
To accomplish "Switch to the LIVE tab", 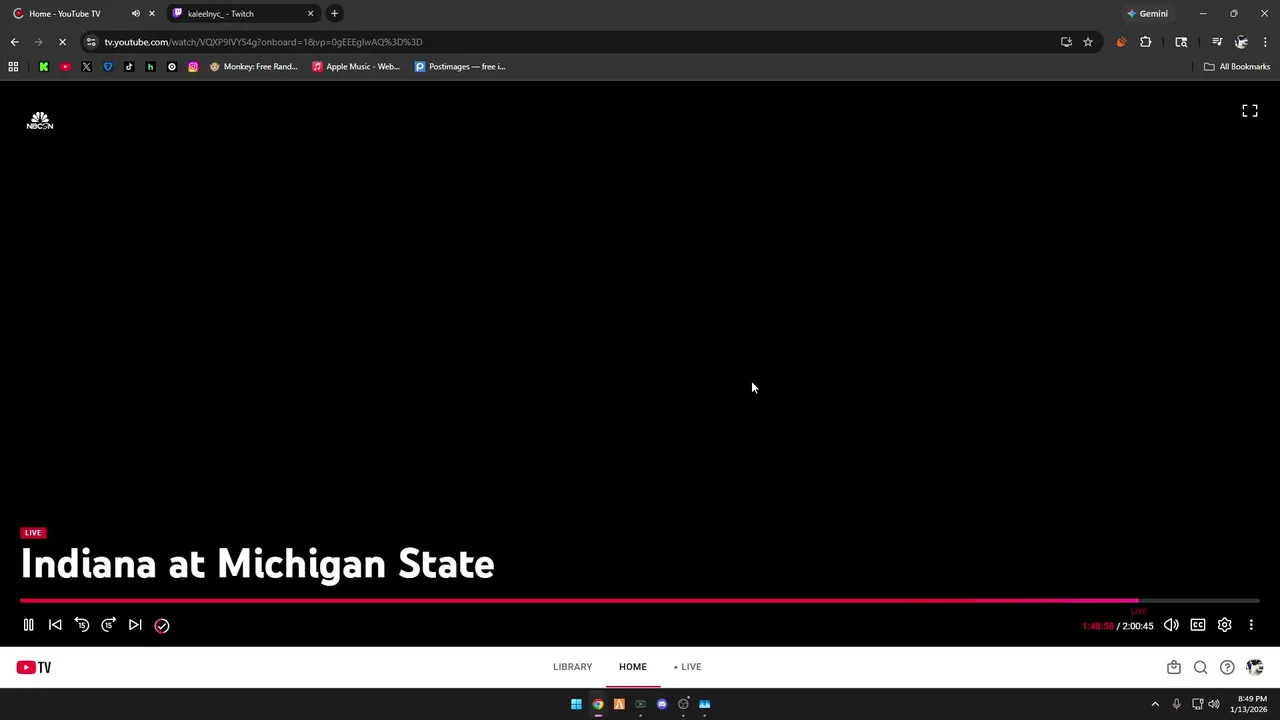I will point(688,667).
